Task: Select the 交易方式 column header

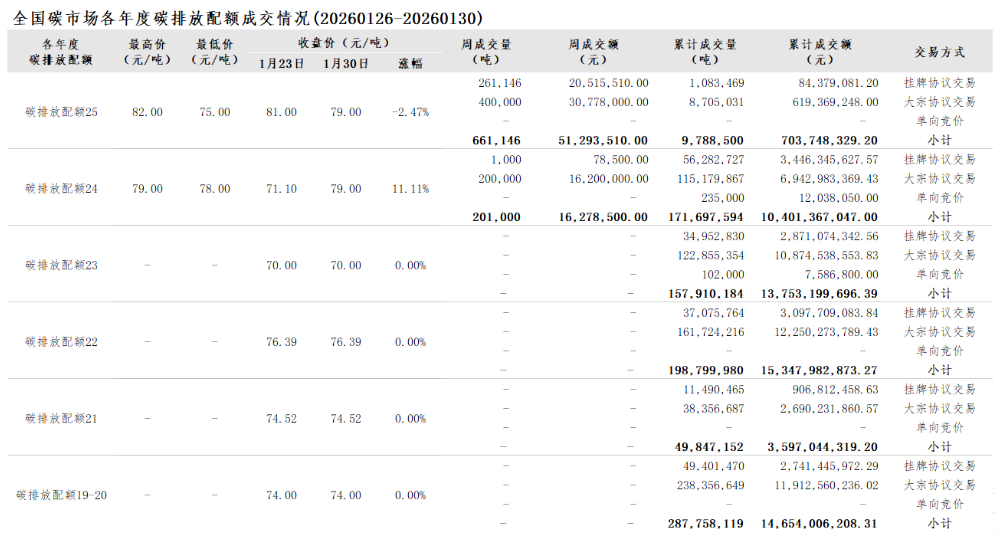Action: click(939, 52)
